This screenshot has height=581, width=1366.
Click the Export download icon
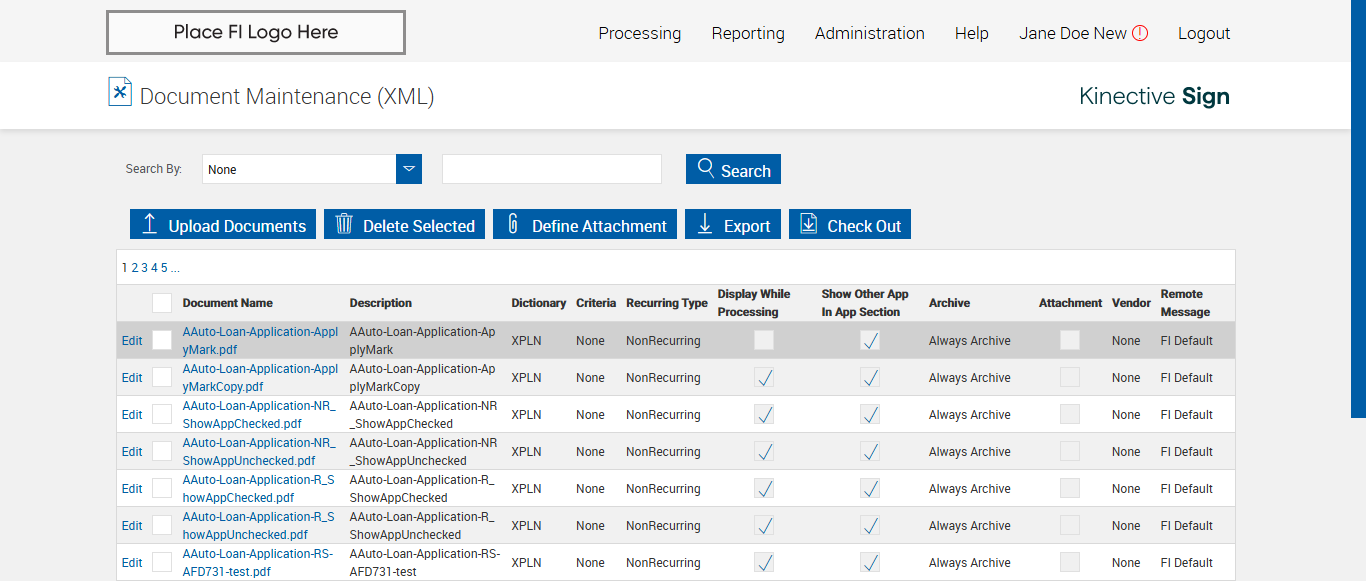click(x=705, y=224)
